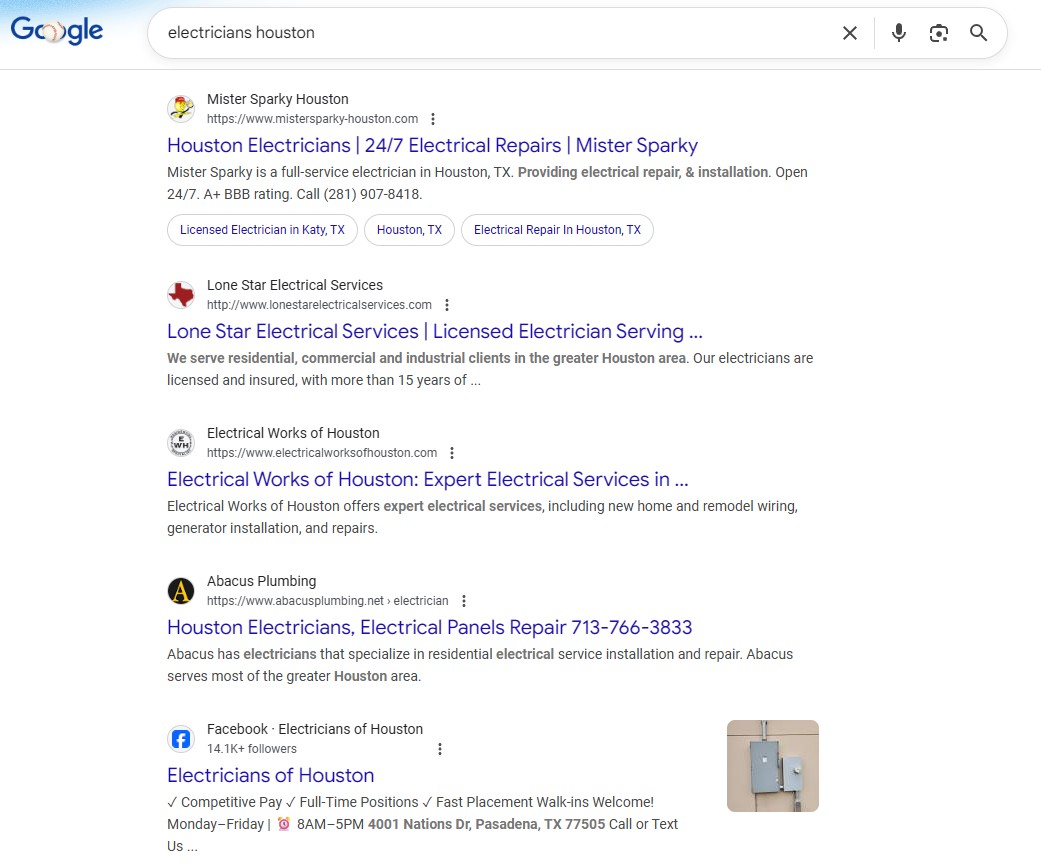Click the Abacus Plumbing favicon
This screenshot has height=867, width=1041.
point(181,591)
